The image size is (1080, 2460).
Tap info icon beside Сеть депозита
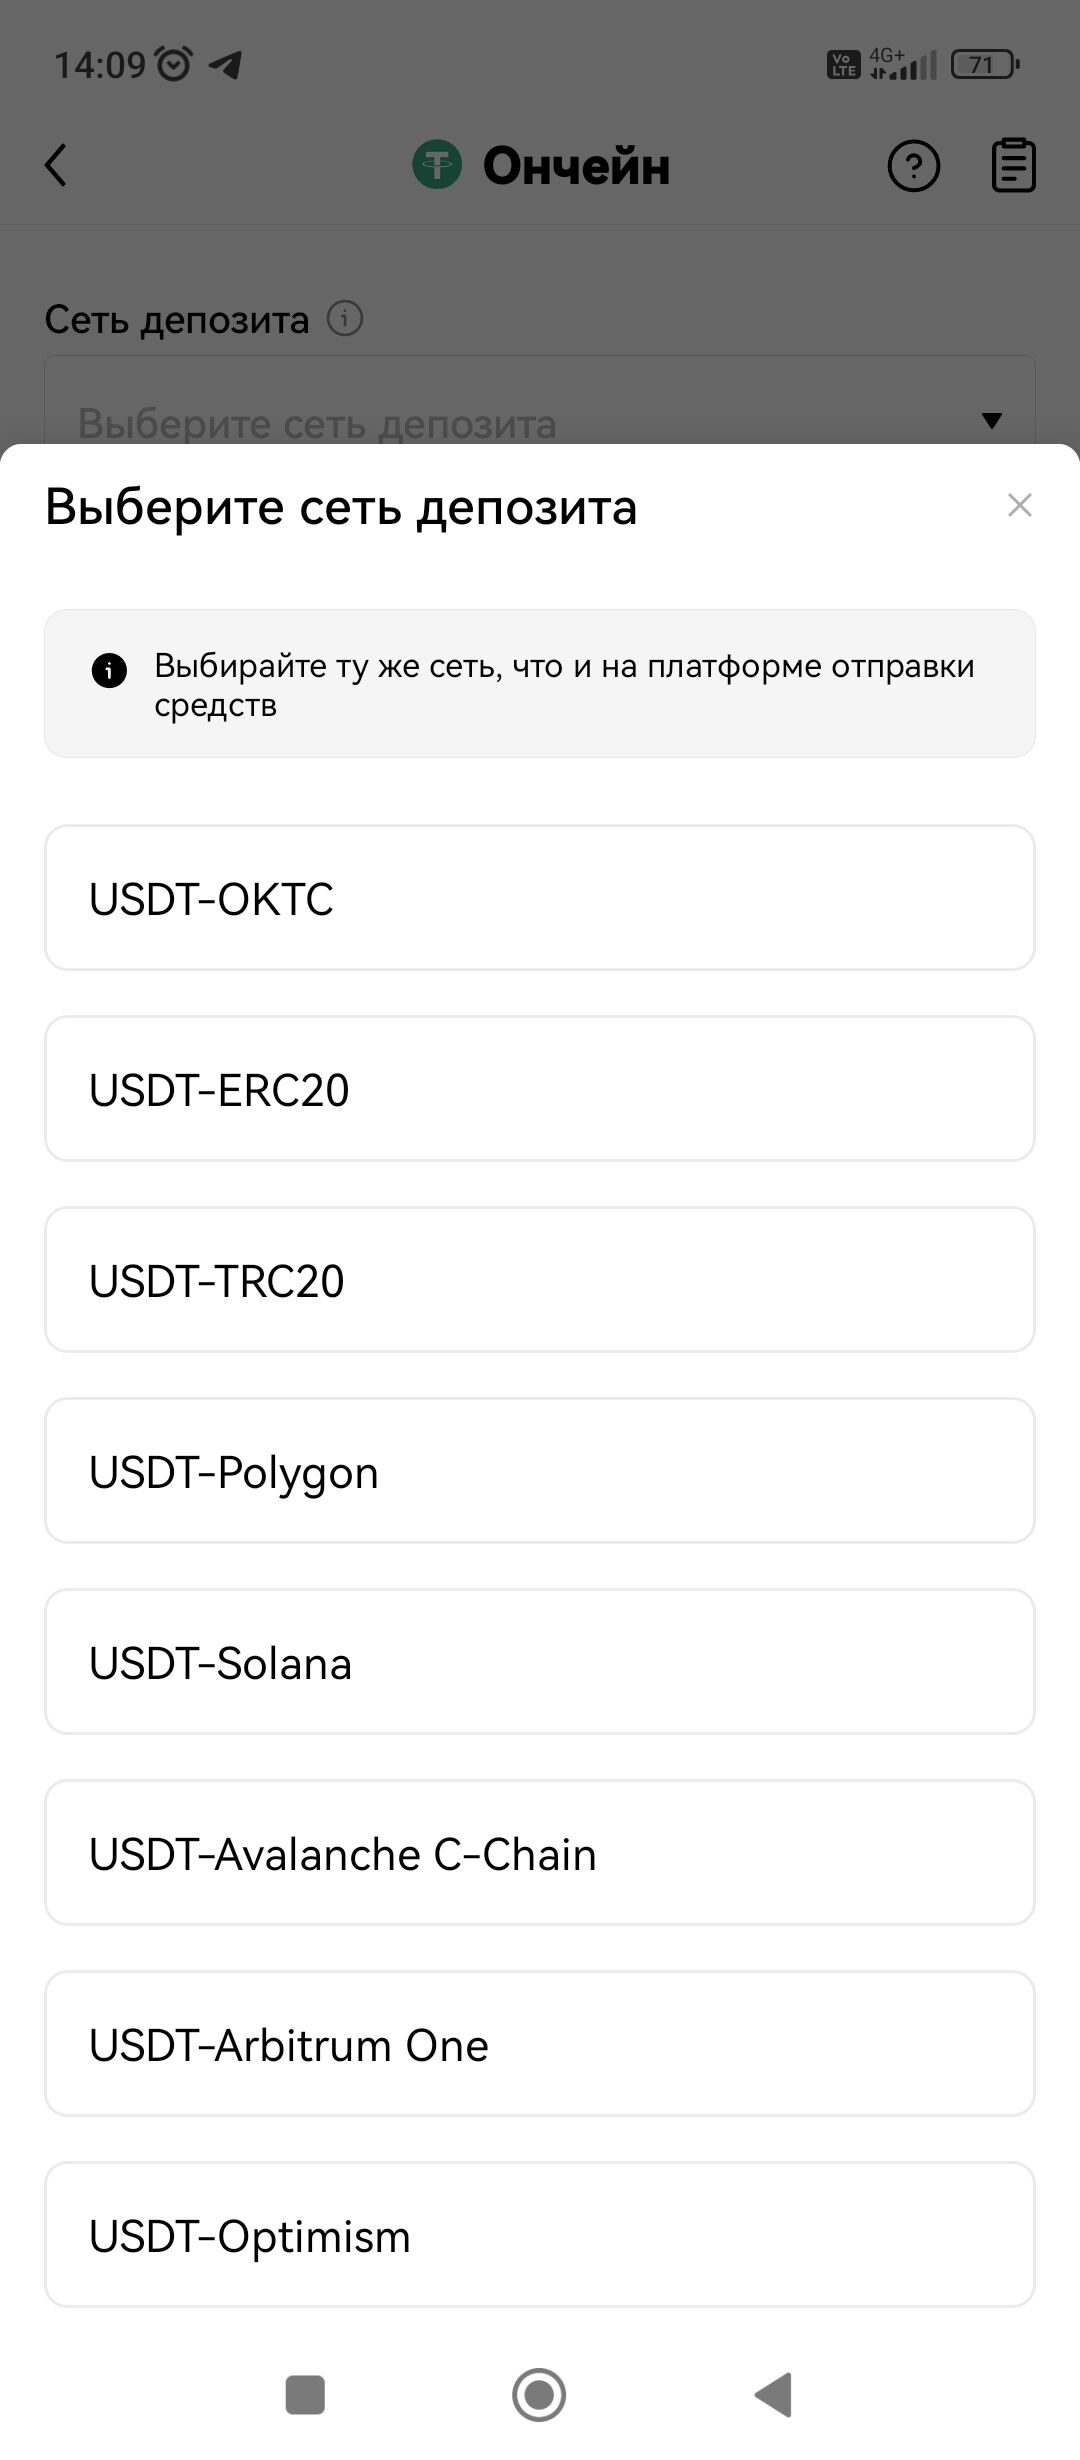point(345,319)
